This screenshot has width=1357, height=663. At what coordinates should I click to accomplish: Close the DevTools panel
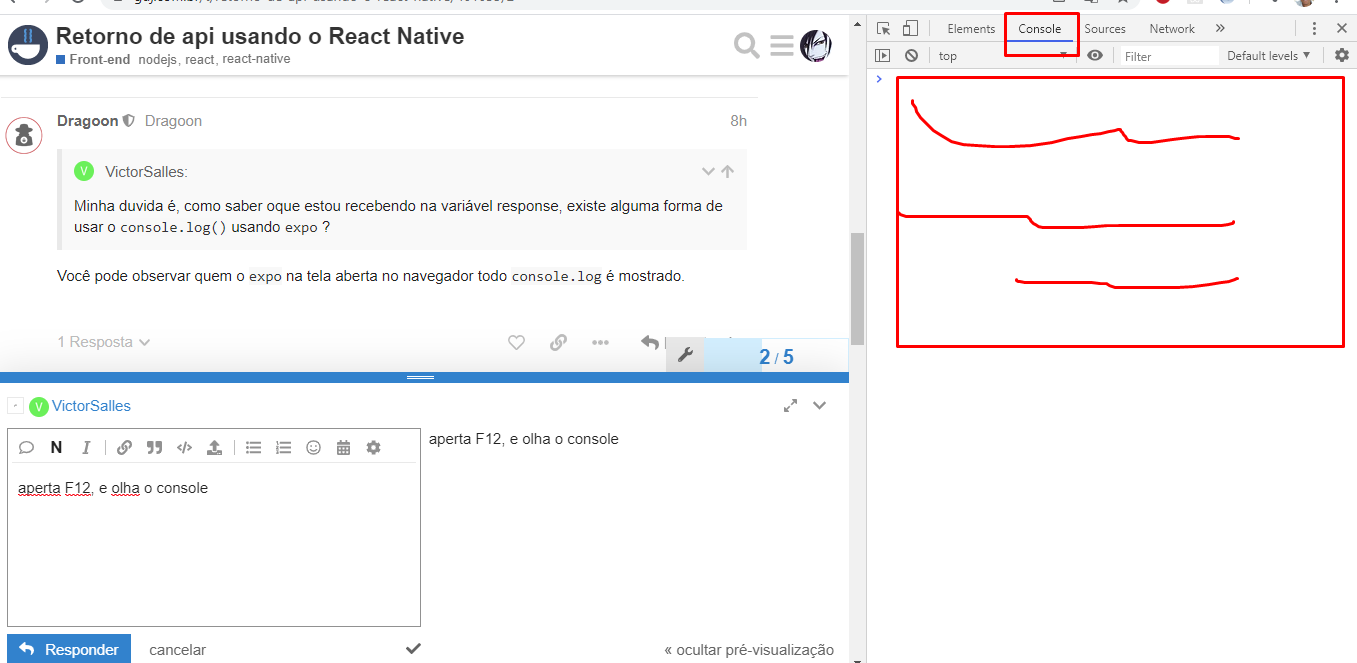pyautogui.click(x=1342, y=29)
